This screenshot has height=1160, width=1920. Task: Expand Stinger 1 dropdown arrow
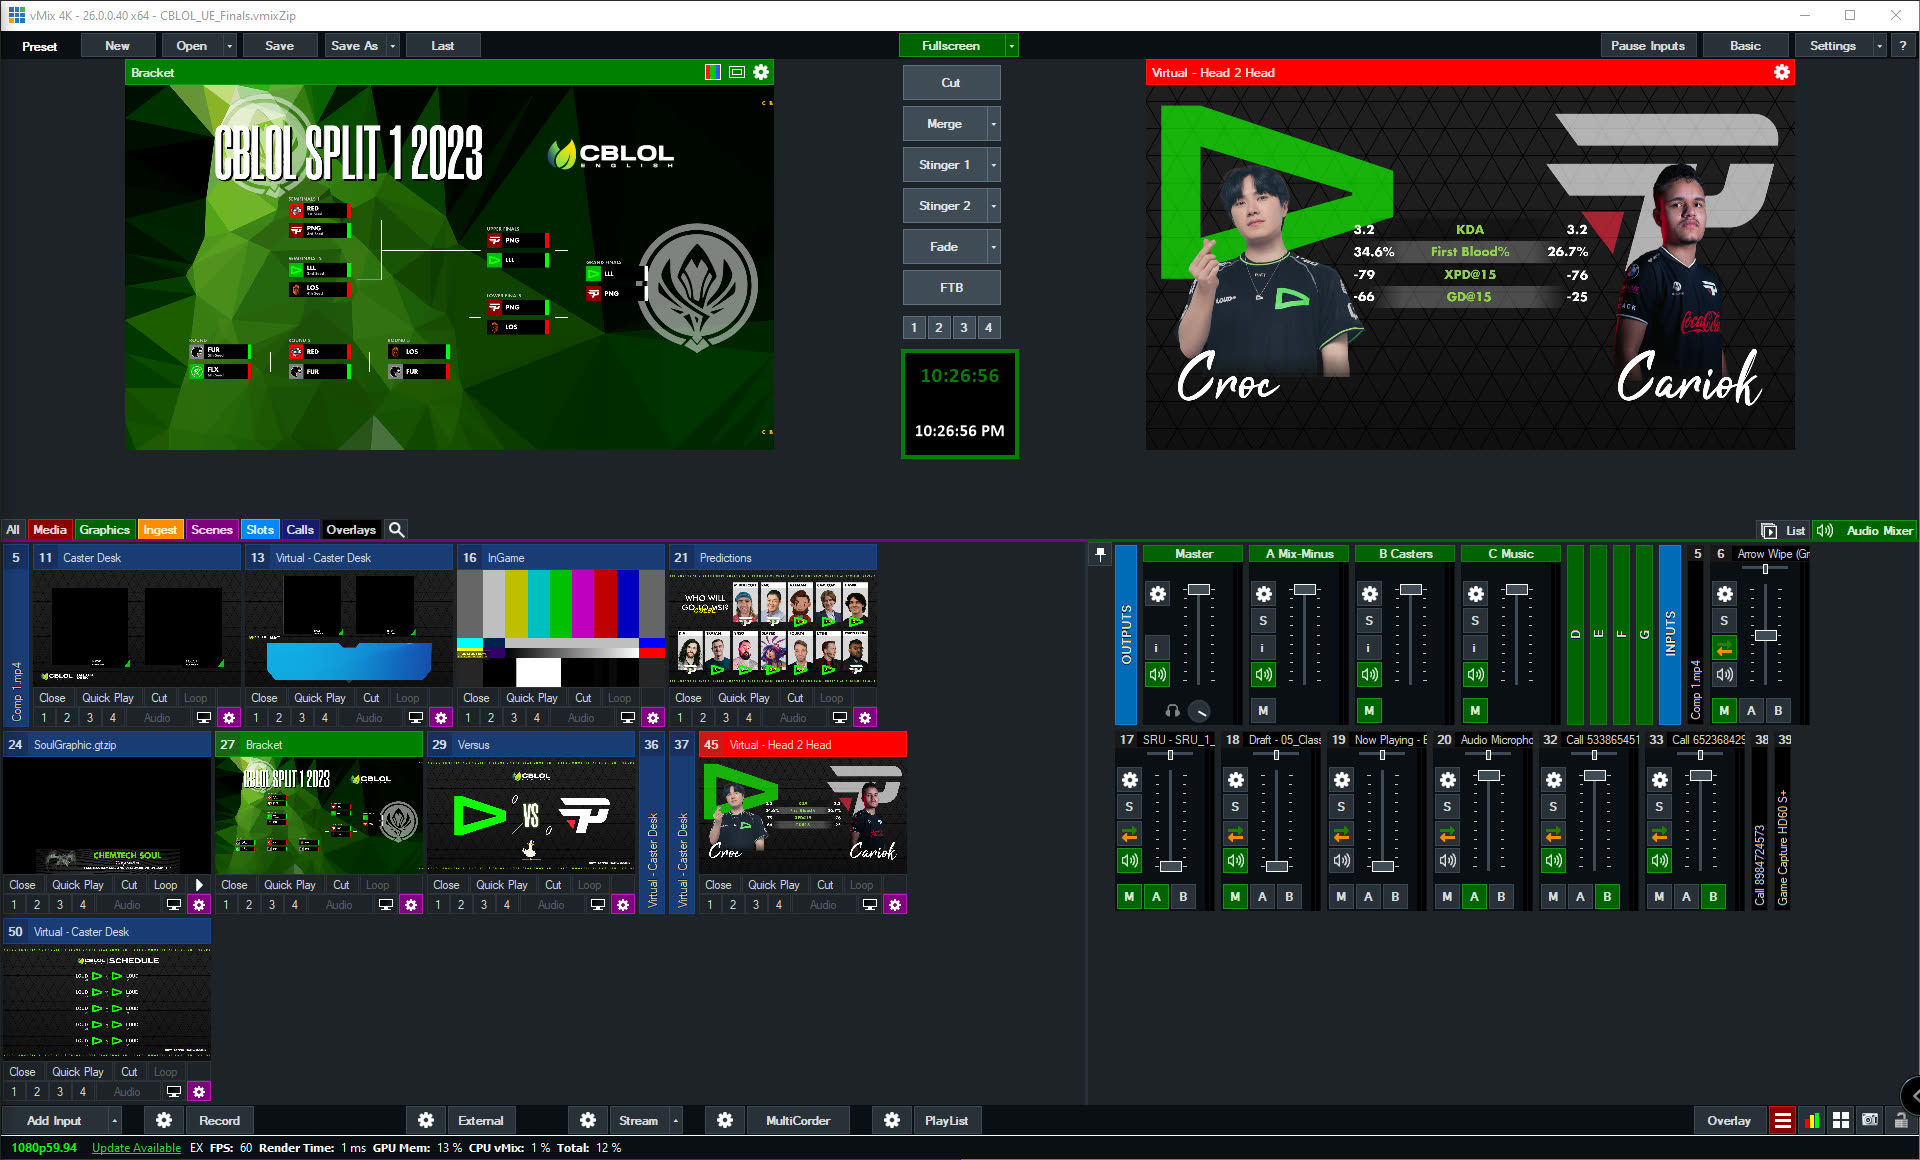pyautogui.click(x=993, y=165)
